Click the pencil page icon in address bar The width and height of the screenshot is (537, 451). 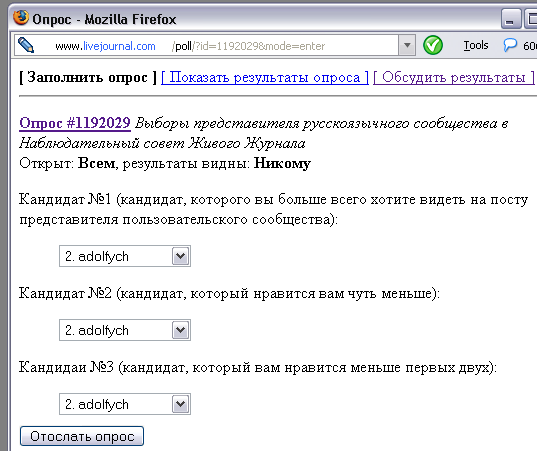26,45
